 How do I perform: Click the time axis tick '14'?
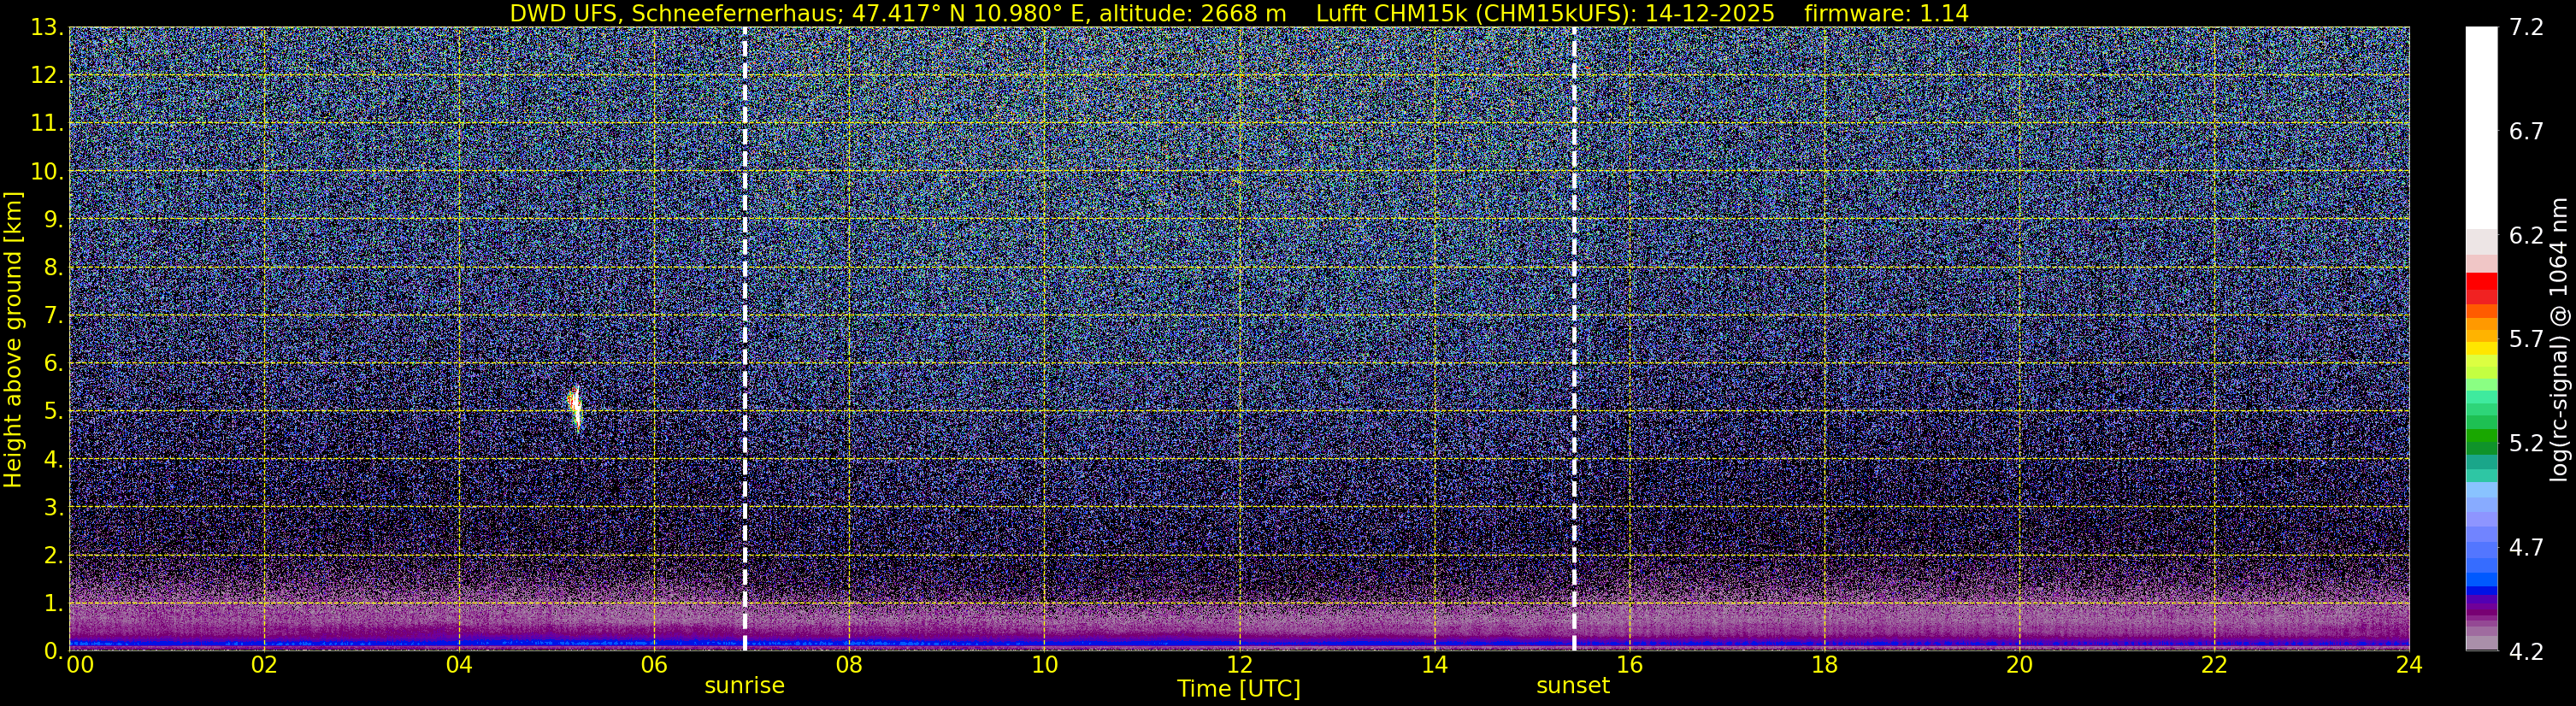point(1434,665)
